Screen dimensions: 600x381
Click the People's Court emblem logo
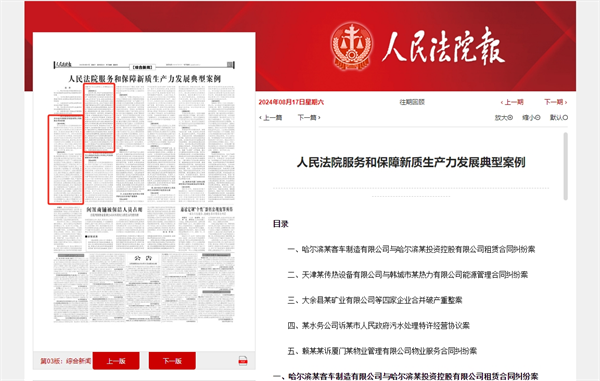click(351, 46)
